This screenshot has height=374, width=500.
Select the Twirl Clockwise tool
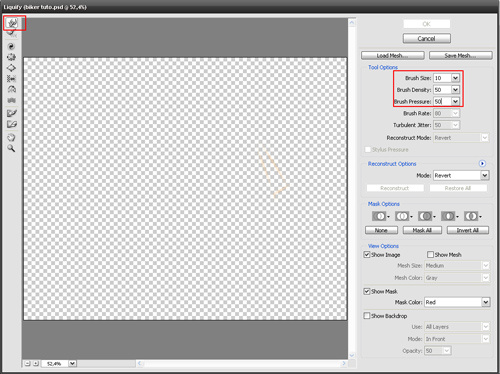click(11, 46)
